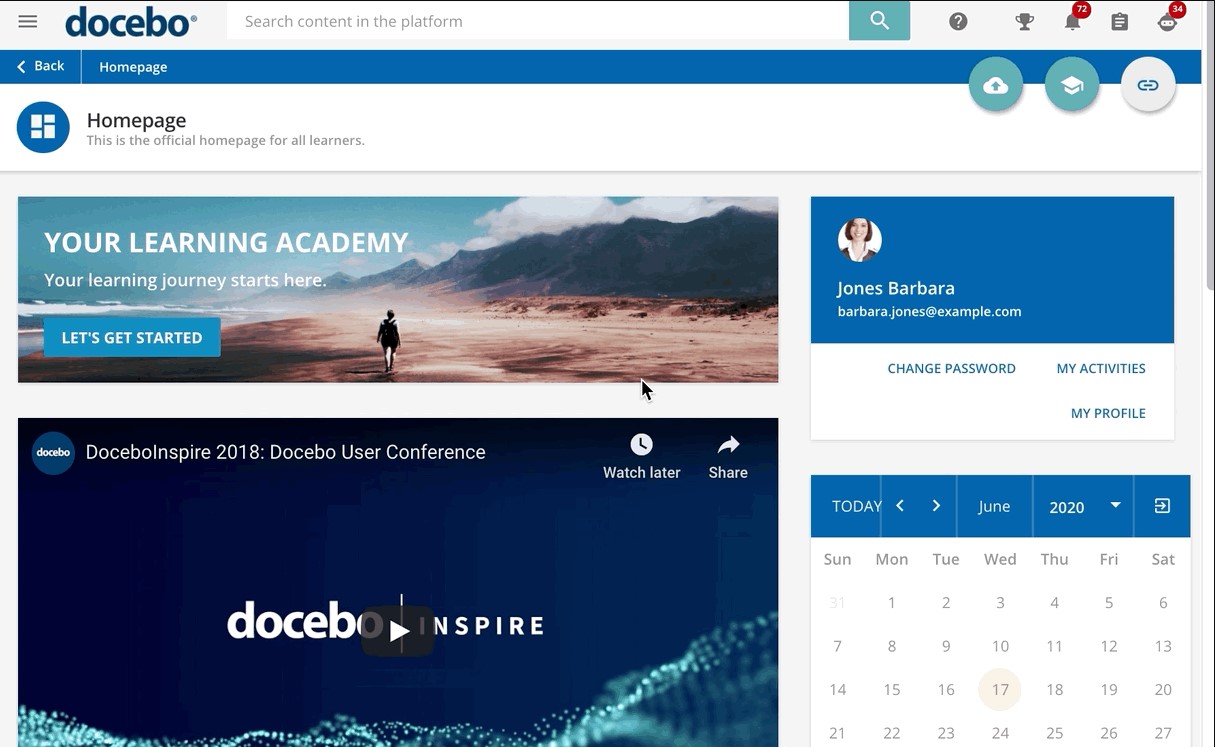This screenshot has height=747, width=1215.
Task: Click the video Share arrow icon
Action: tap(728, 445)
